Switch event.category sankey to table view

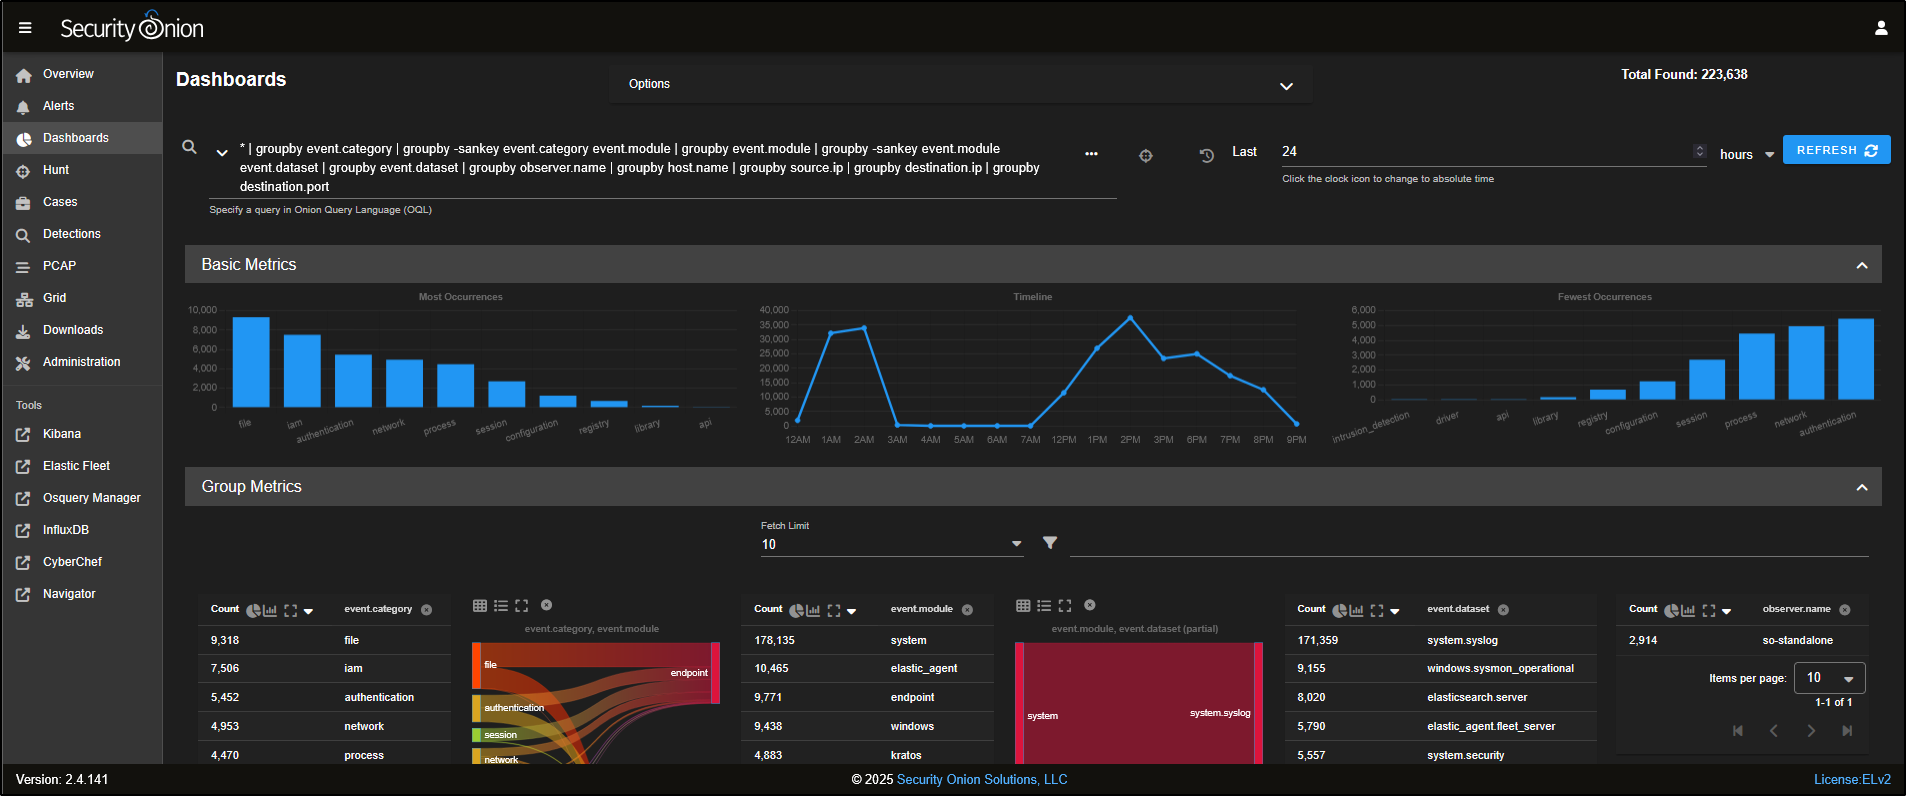(x=480, y=606)
